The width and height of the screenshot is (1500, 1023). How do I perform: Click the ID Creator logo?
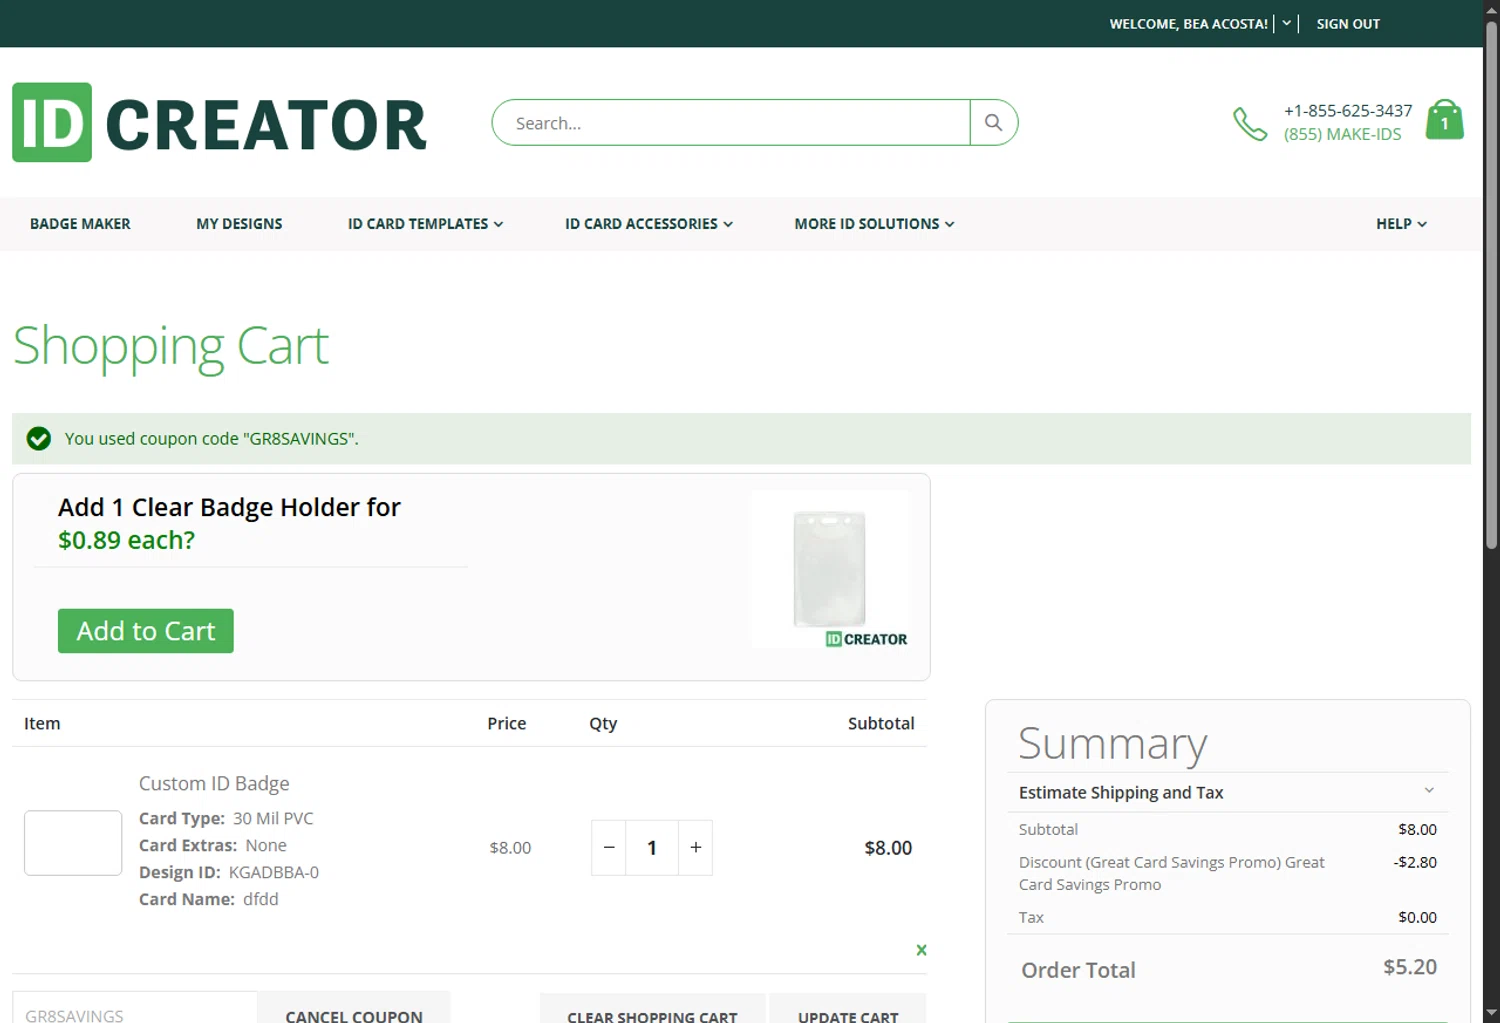[220, 122]
